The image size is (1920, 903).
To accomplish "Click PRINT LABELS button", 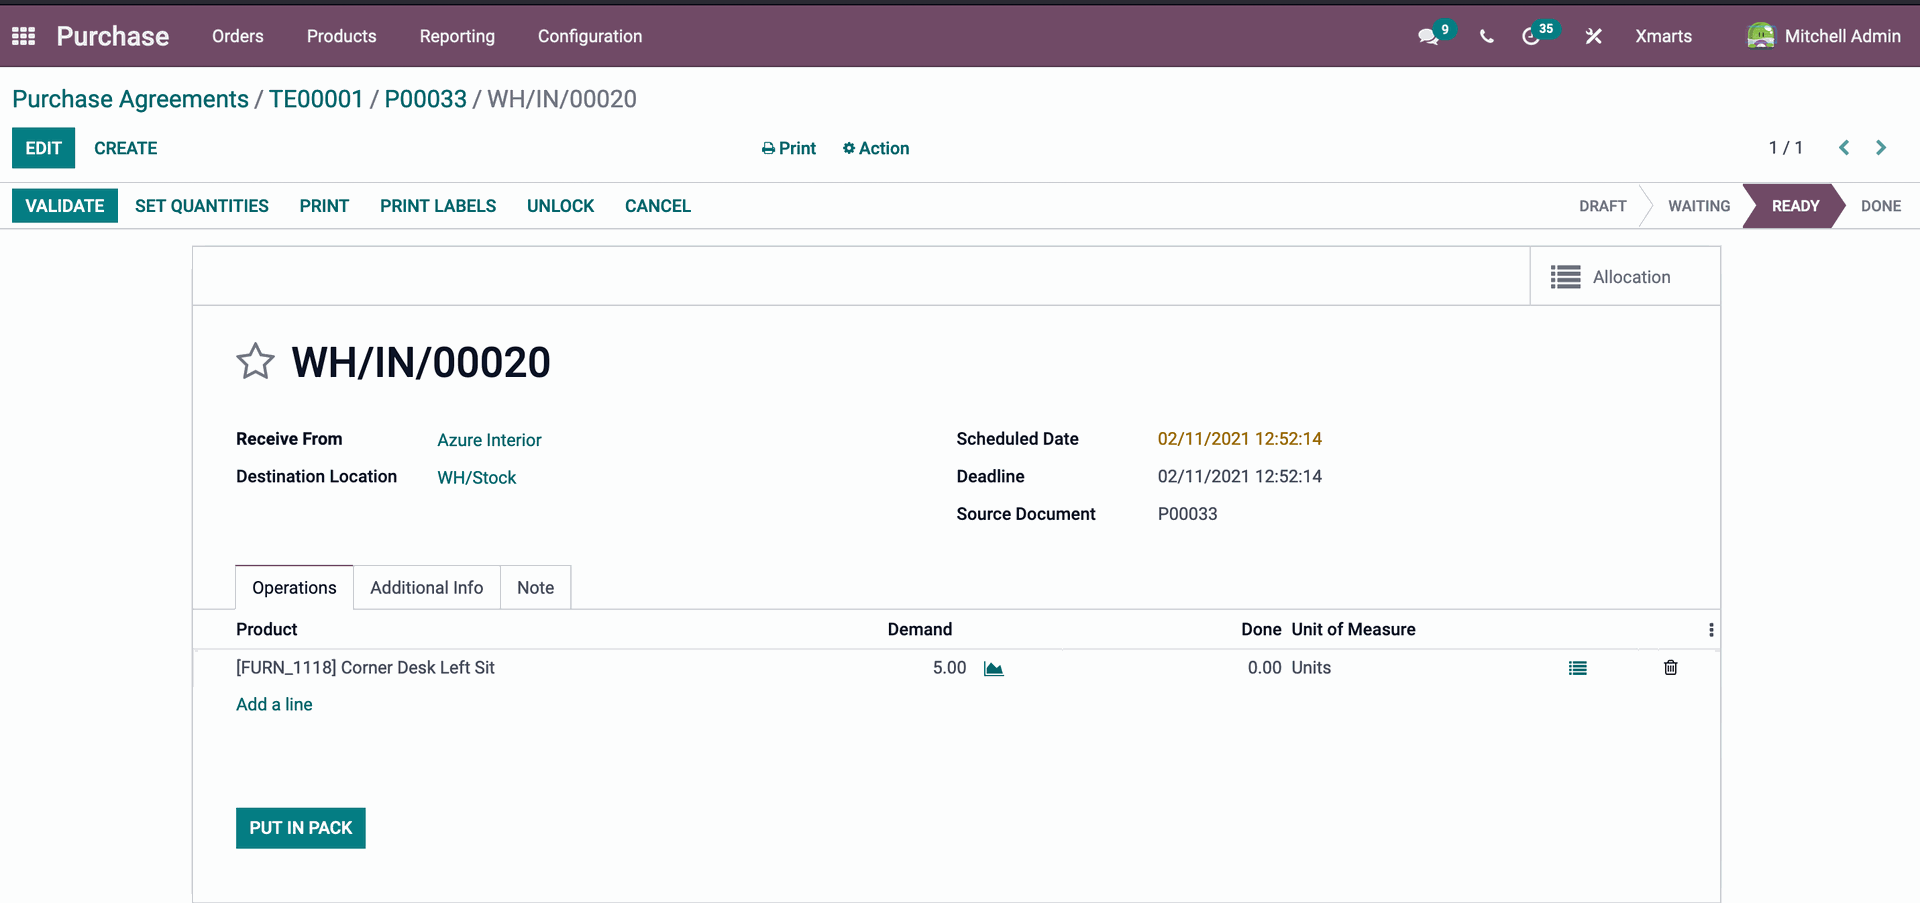I will 438,205.
